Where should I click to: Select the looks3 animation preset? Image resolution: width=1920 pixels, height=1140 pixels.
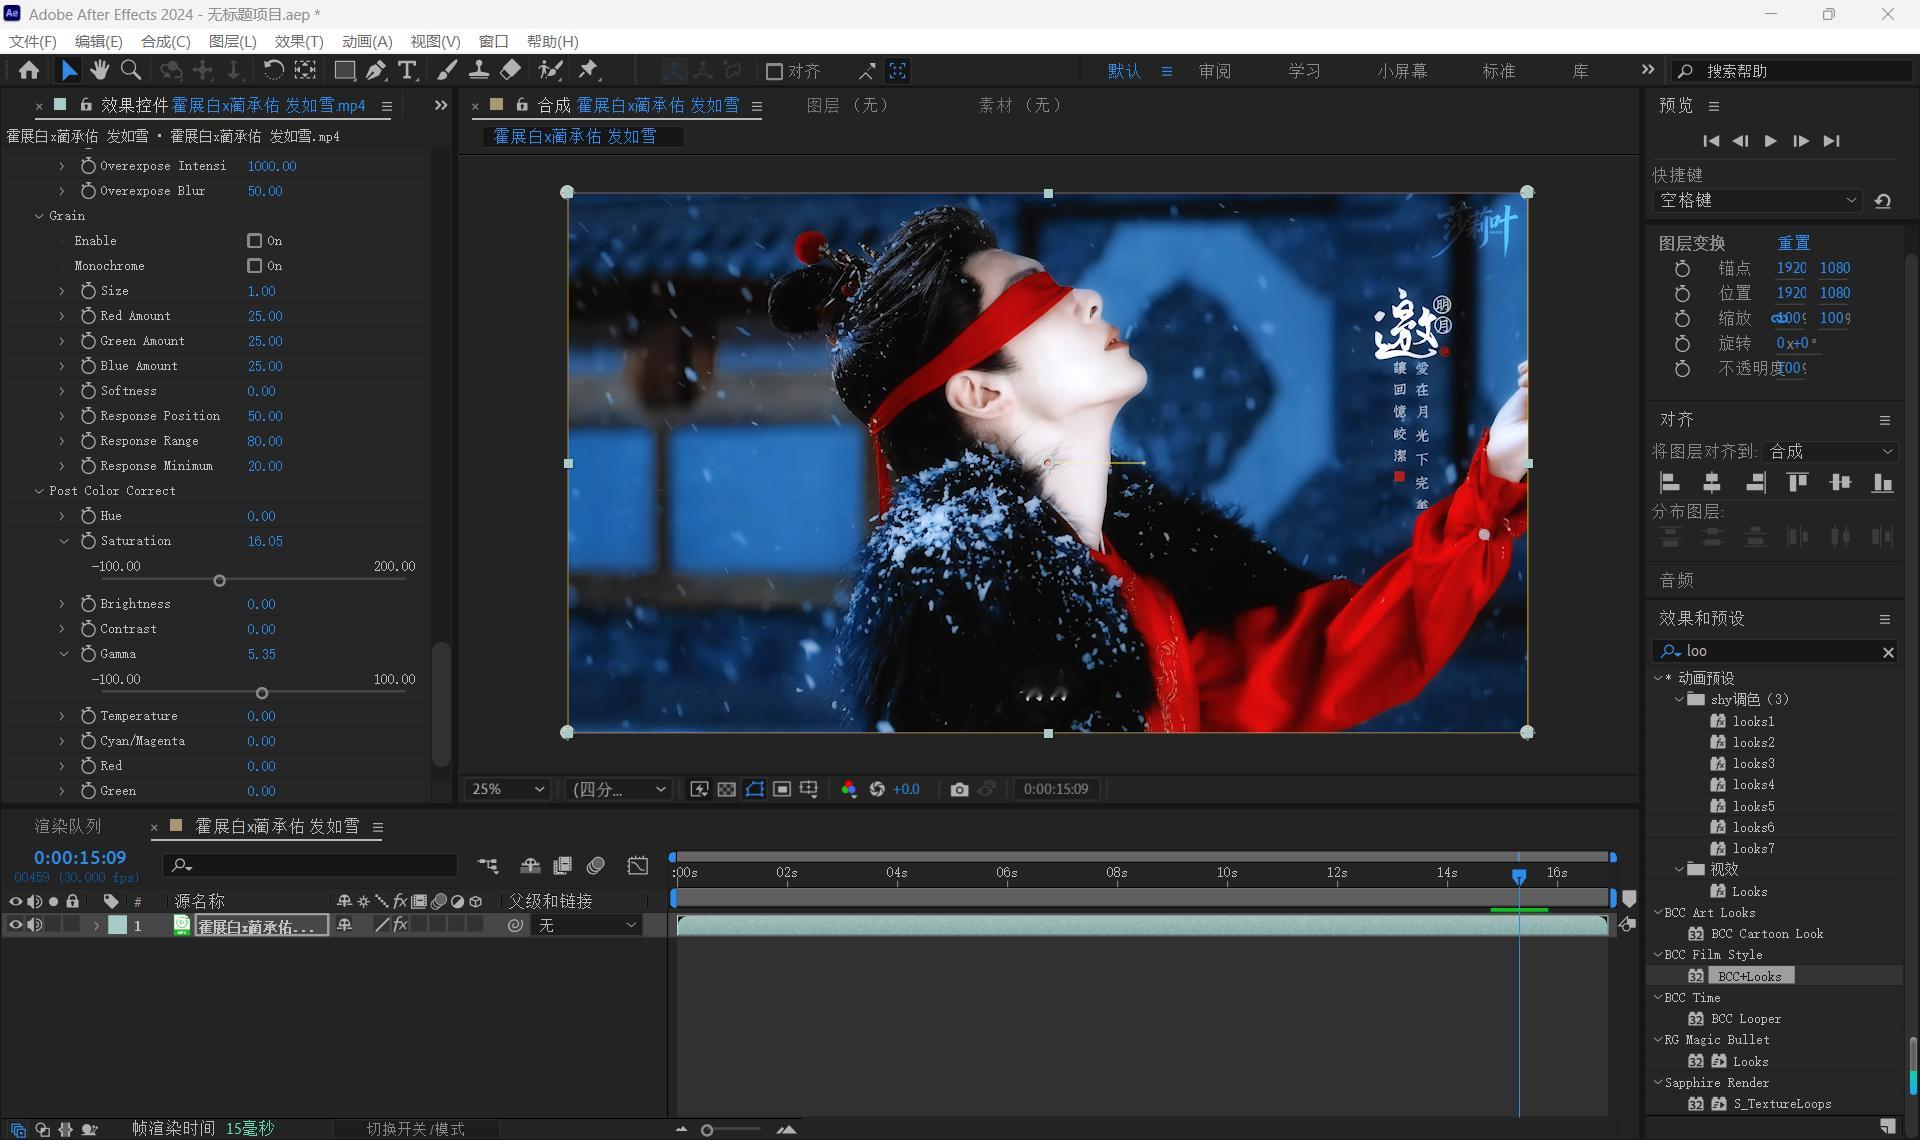pos(1753,764)
